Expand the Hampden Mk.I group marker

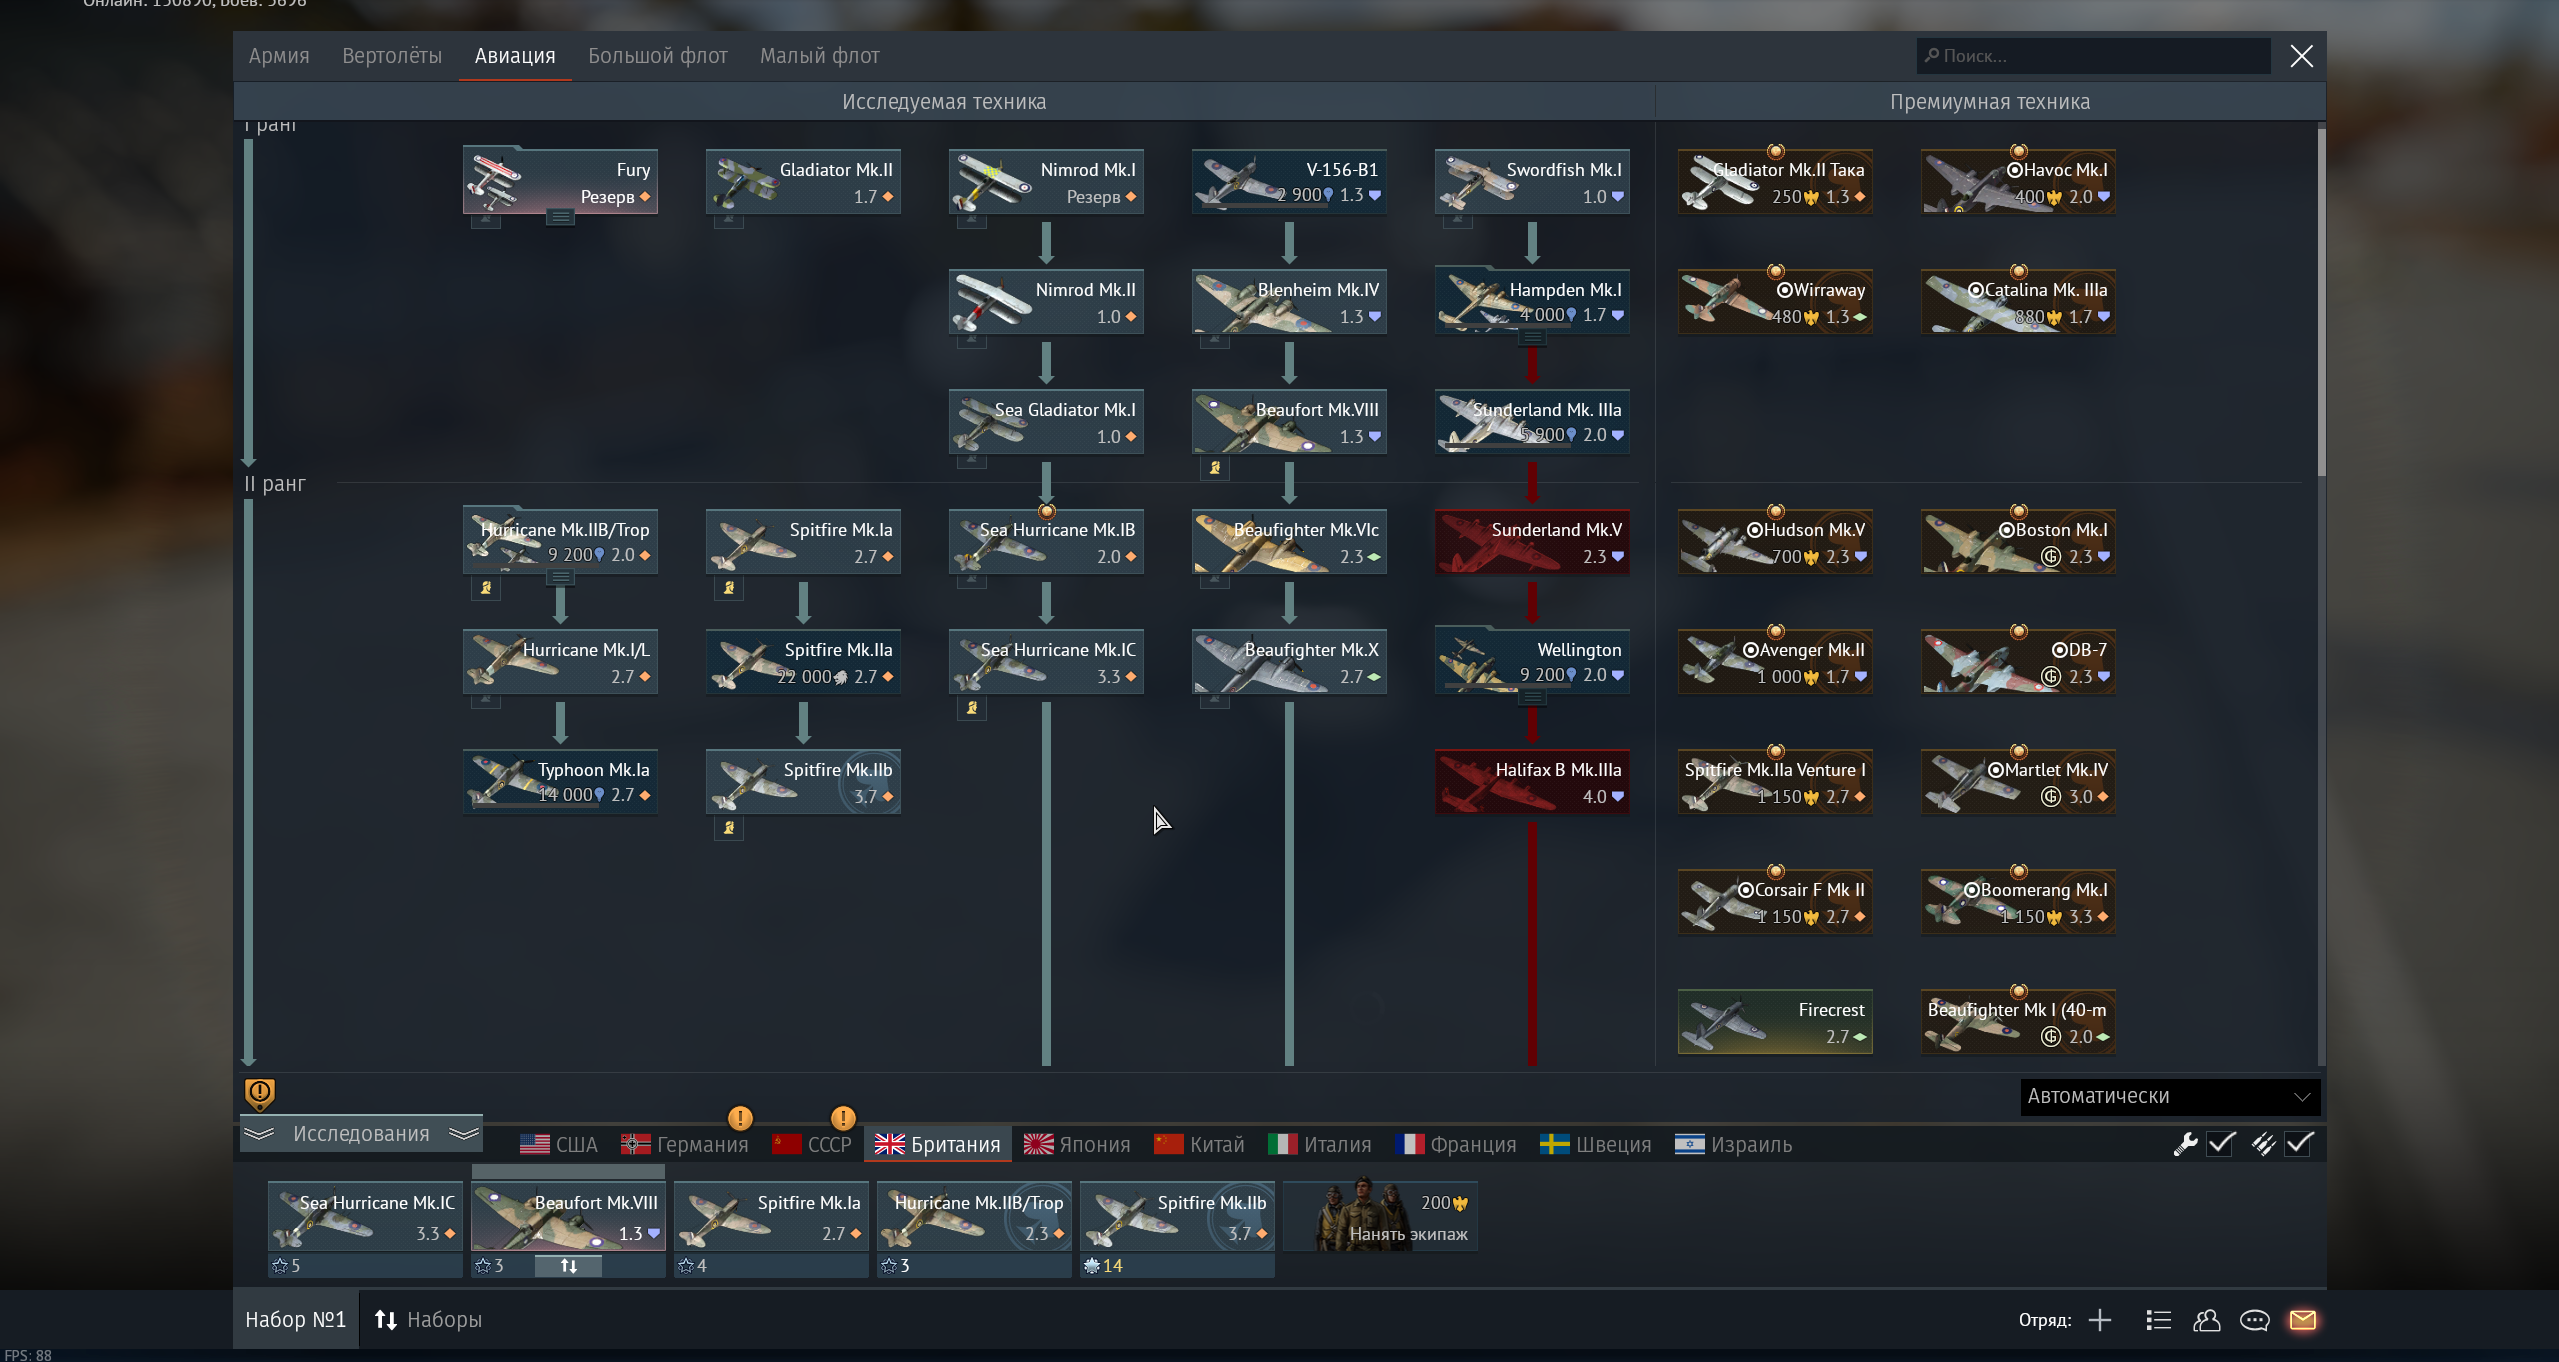1533,338
